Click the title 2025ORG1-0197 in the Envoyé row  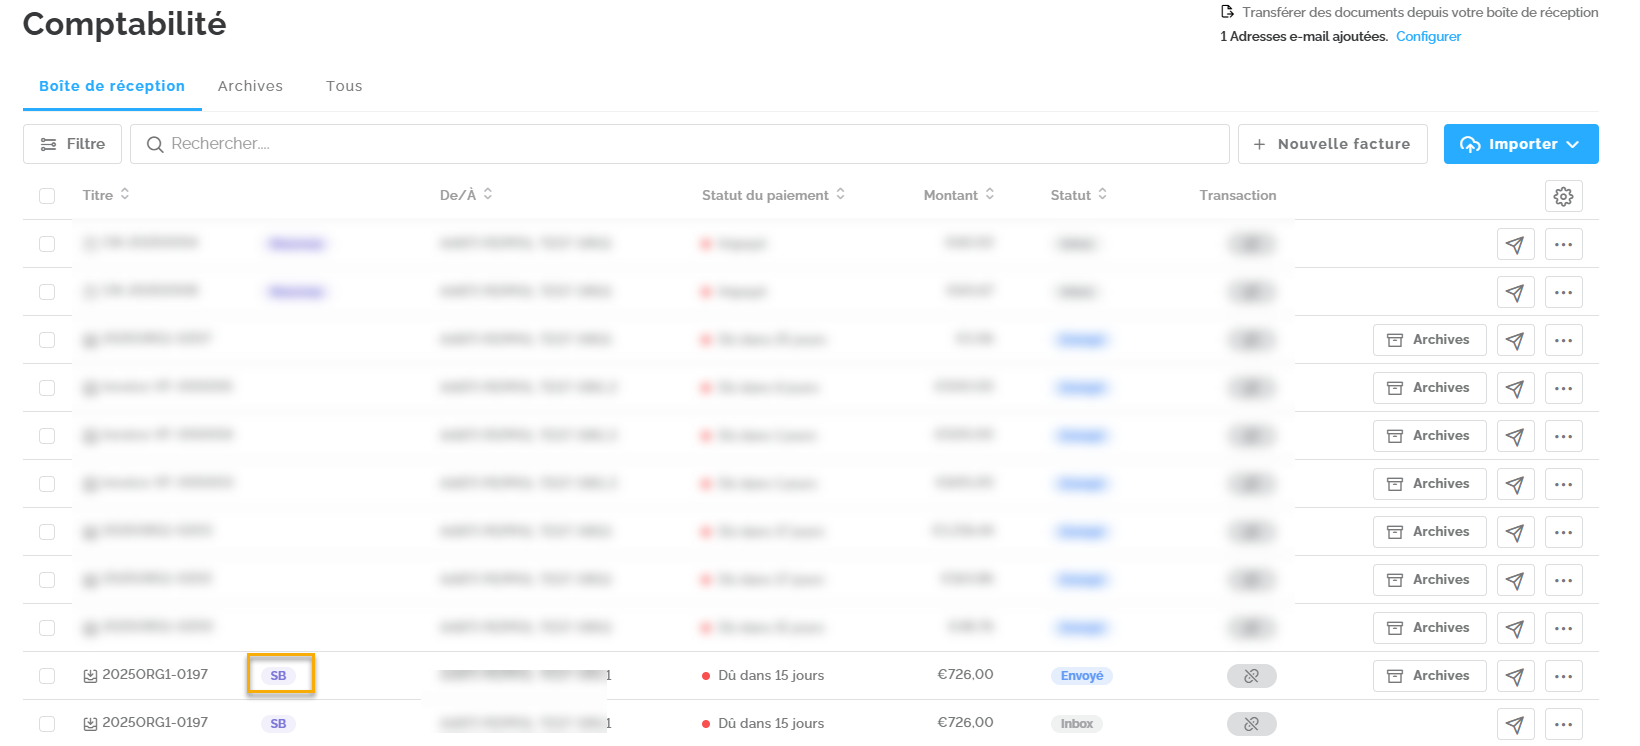[x=155, y=675]
